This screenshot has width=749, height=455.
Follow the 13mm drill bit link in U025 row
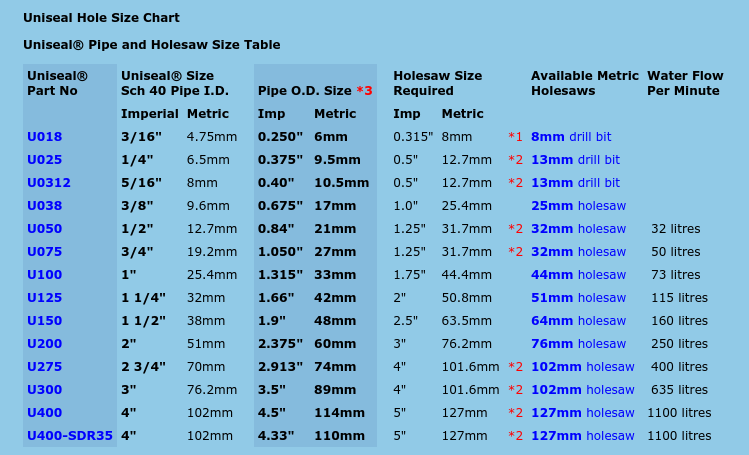point(575,160)
